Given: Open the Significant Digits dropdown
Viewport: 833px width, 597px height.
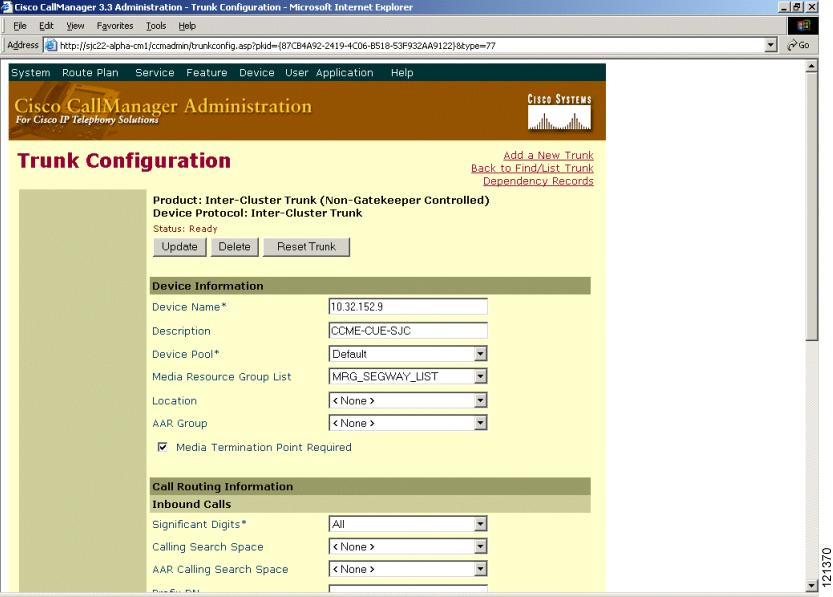Looking at the screenshot, I should pyautogui.click(x=480, y=524).
